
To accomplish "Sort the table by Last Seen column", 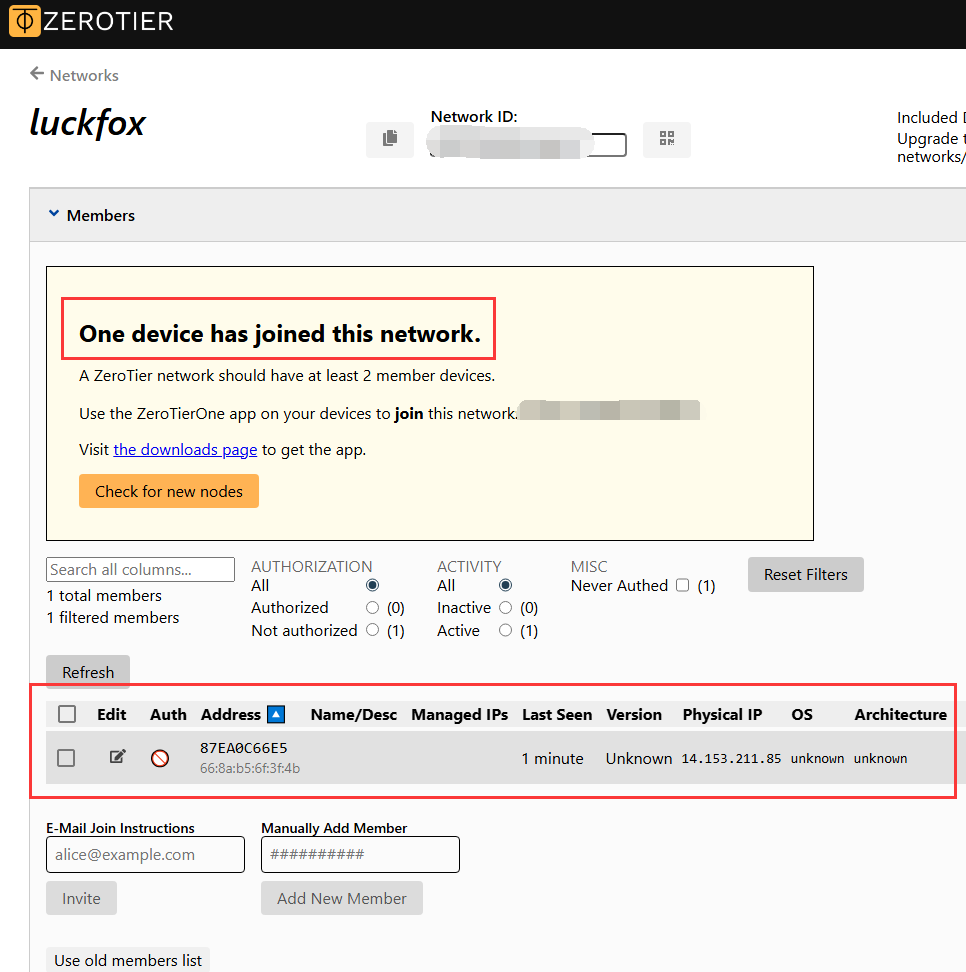I will click(x=557, y=714).
